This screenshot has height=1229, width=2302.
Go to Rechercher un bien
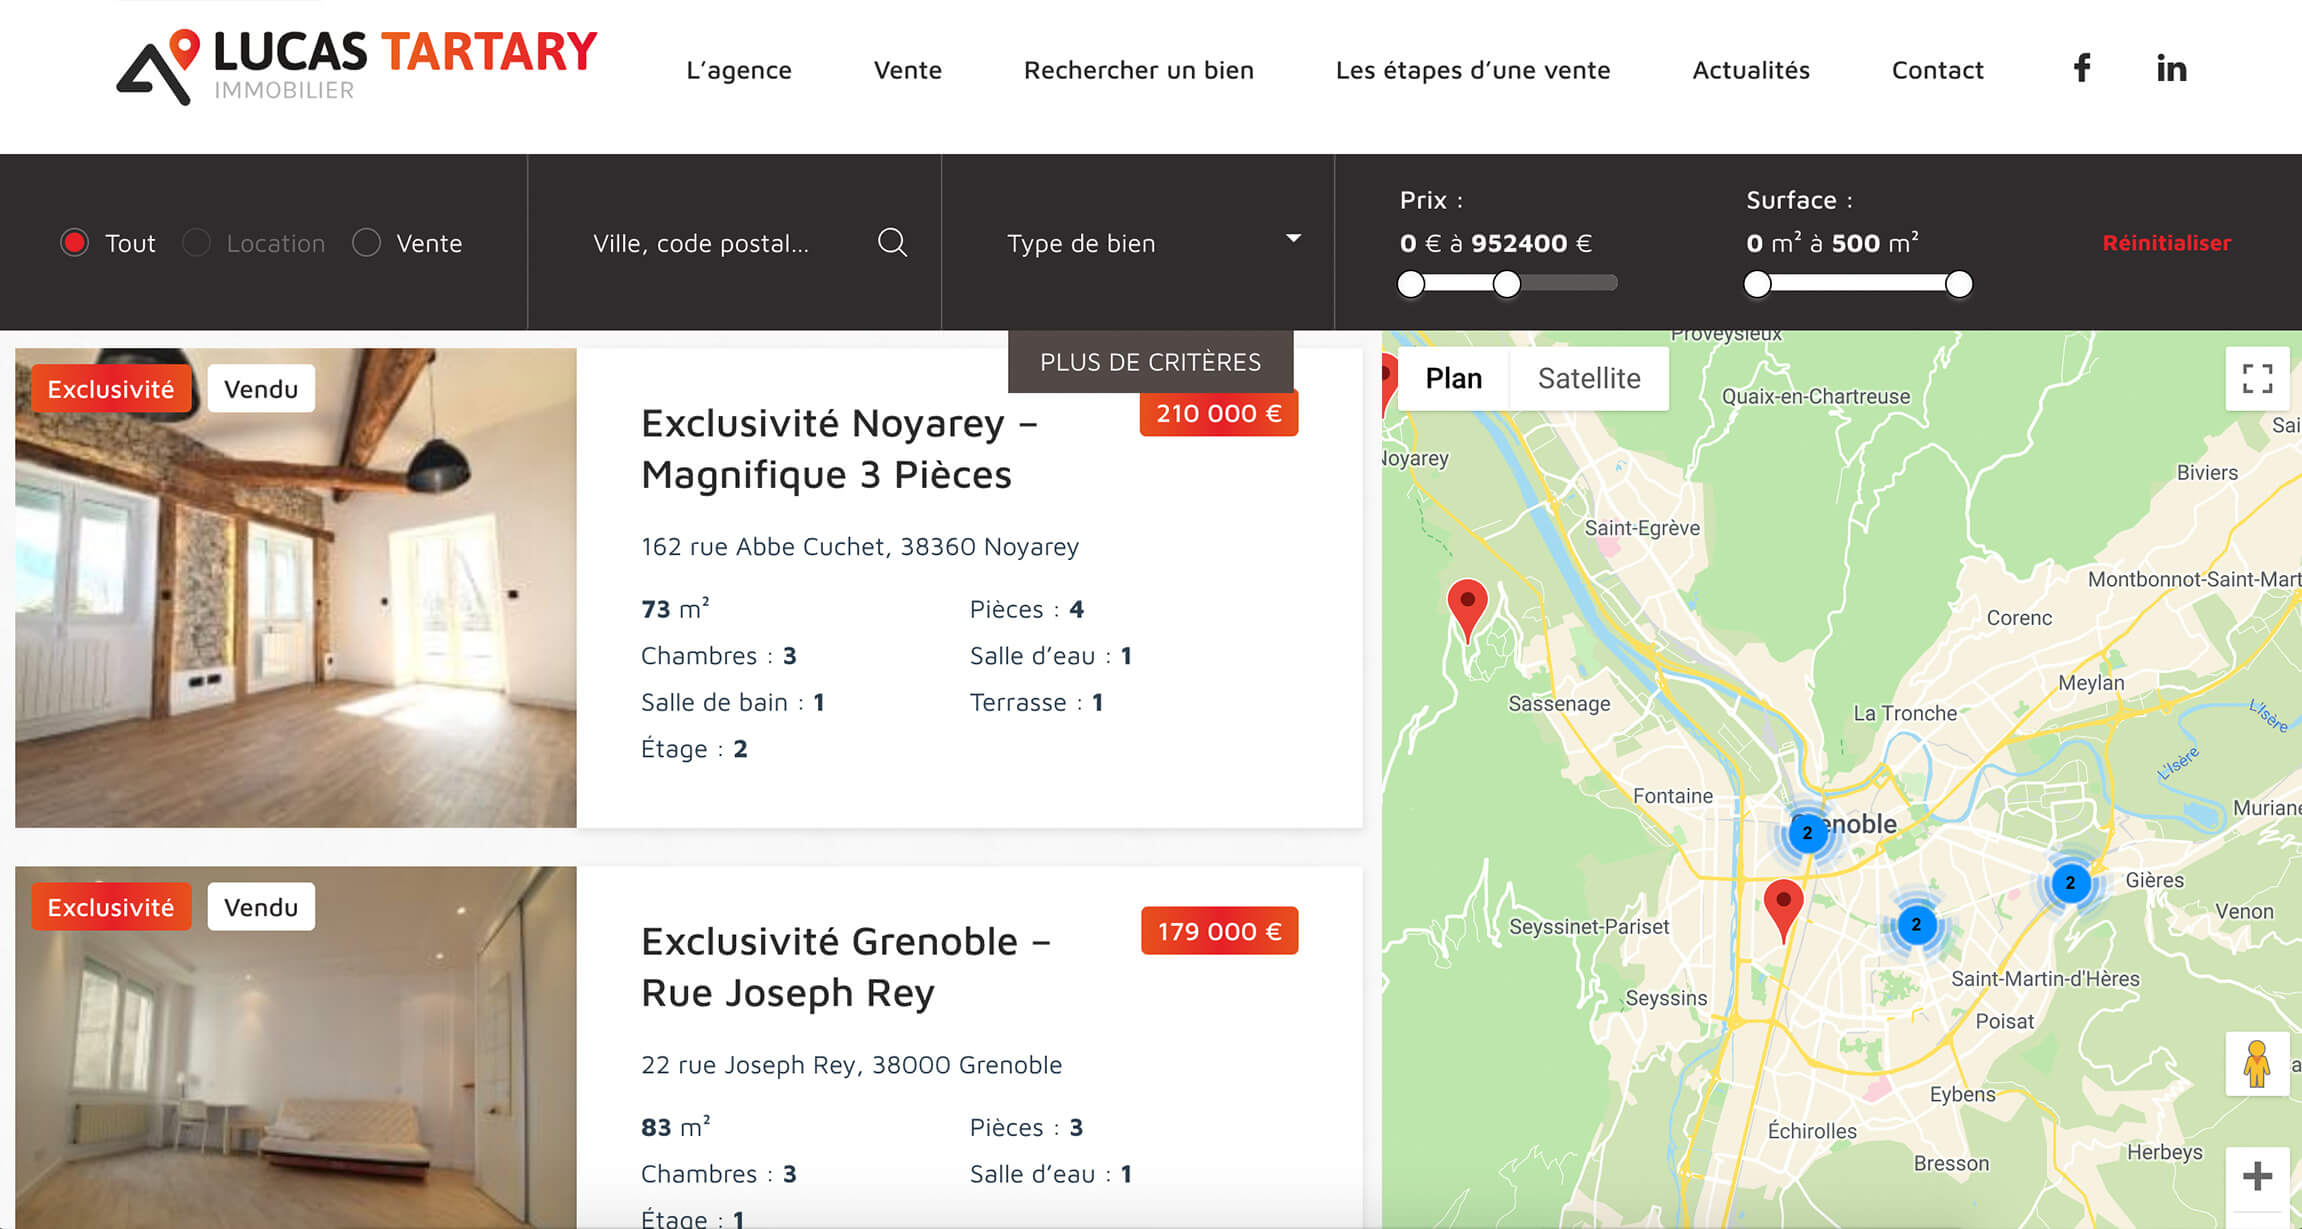click(1138, 70)
